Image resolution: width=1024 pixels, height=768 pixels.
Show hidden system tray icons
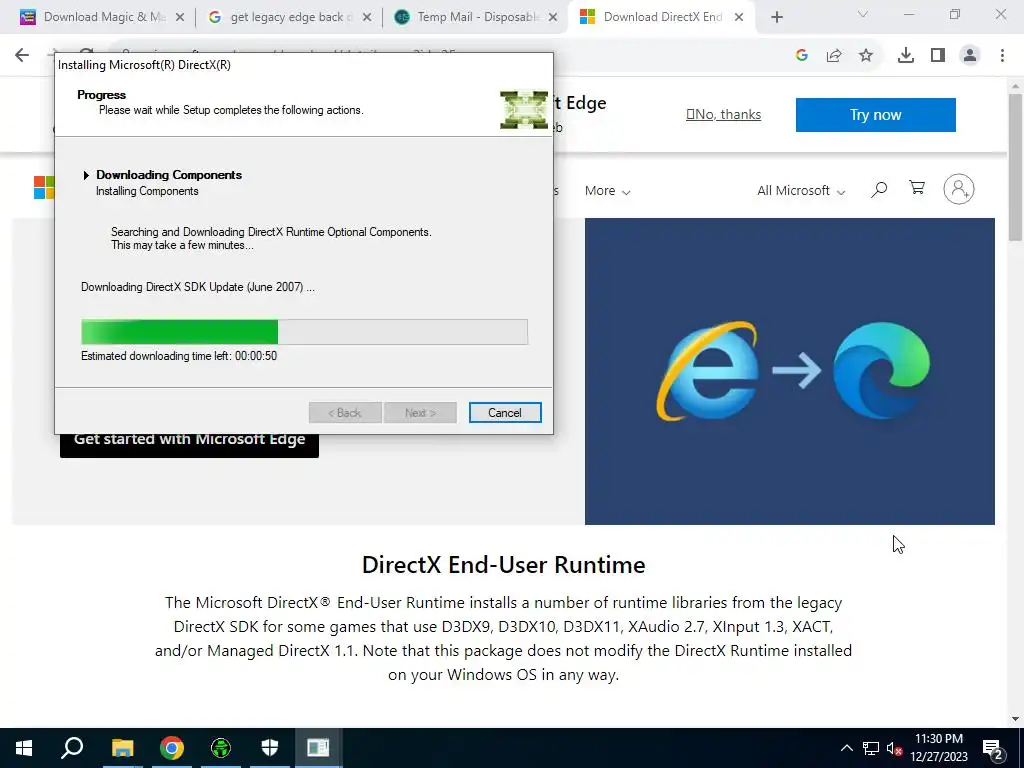tap(846, 748)
